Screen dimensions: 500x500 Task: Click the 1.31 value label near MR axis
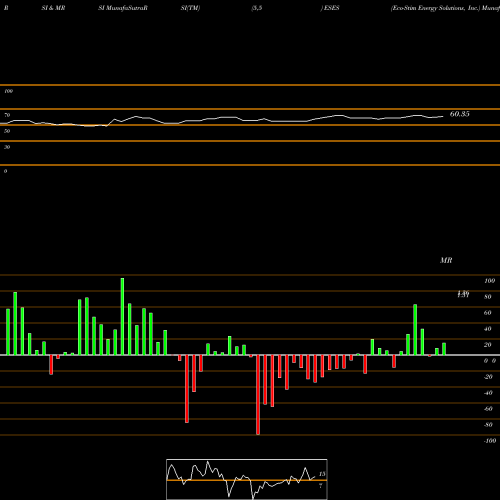[463, 294]
